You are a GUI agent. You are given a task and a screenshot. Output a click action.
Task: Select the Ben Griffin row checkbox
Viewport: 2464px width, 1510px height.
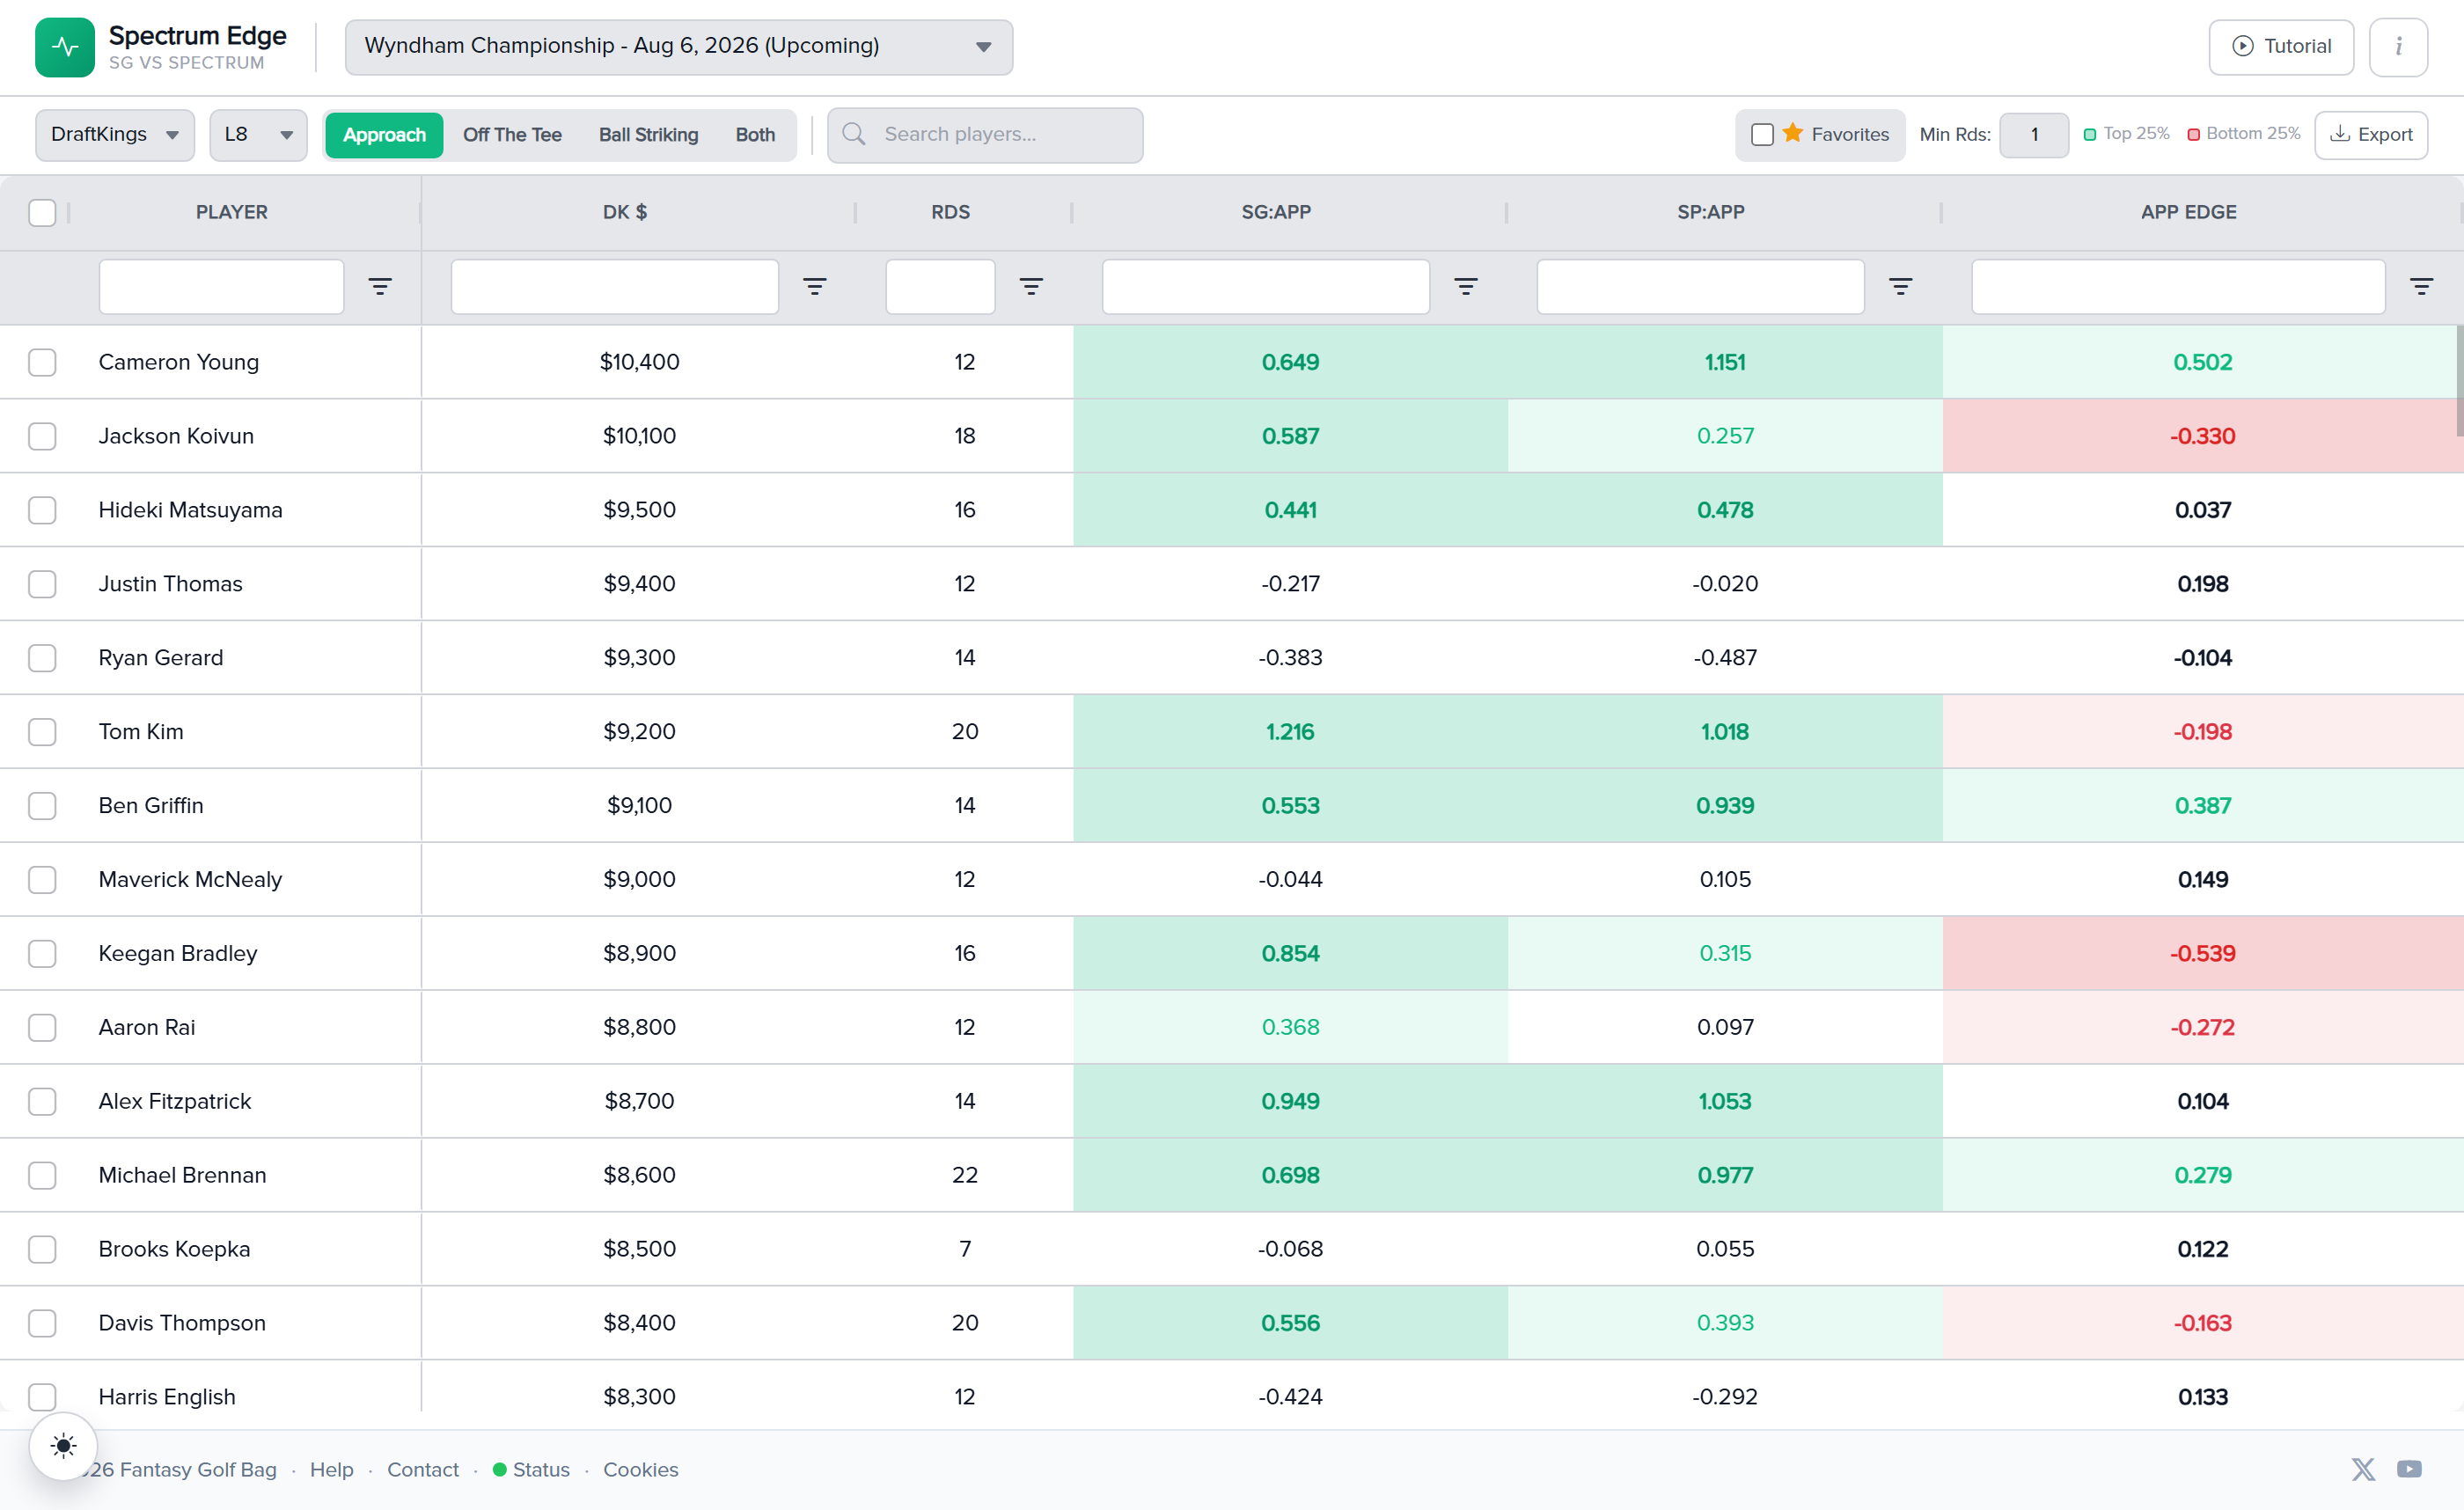click(x=42, y=806)
